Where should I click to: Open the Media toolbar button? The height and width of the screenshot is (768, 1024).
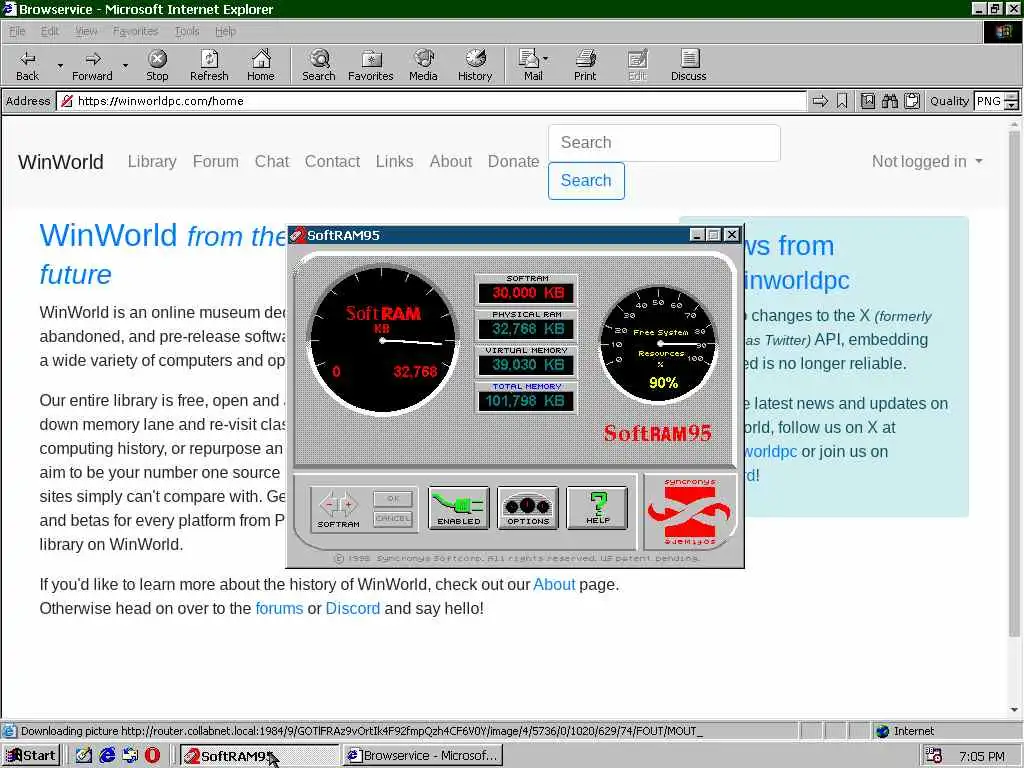[423, 65]
